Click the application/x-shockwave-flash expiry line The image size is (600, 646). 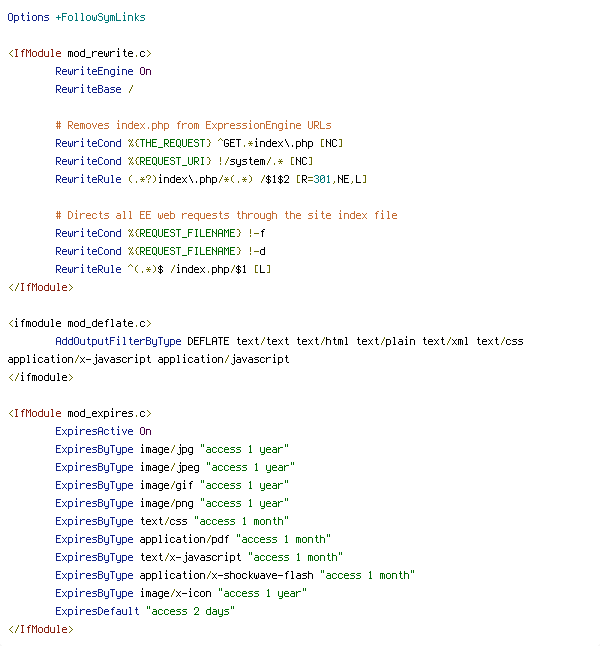(234, 575)
